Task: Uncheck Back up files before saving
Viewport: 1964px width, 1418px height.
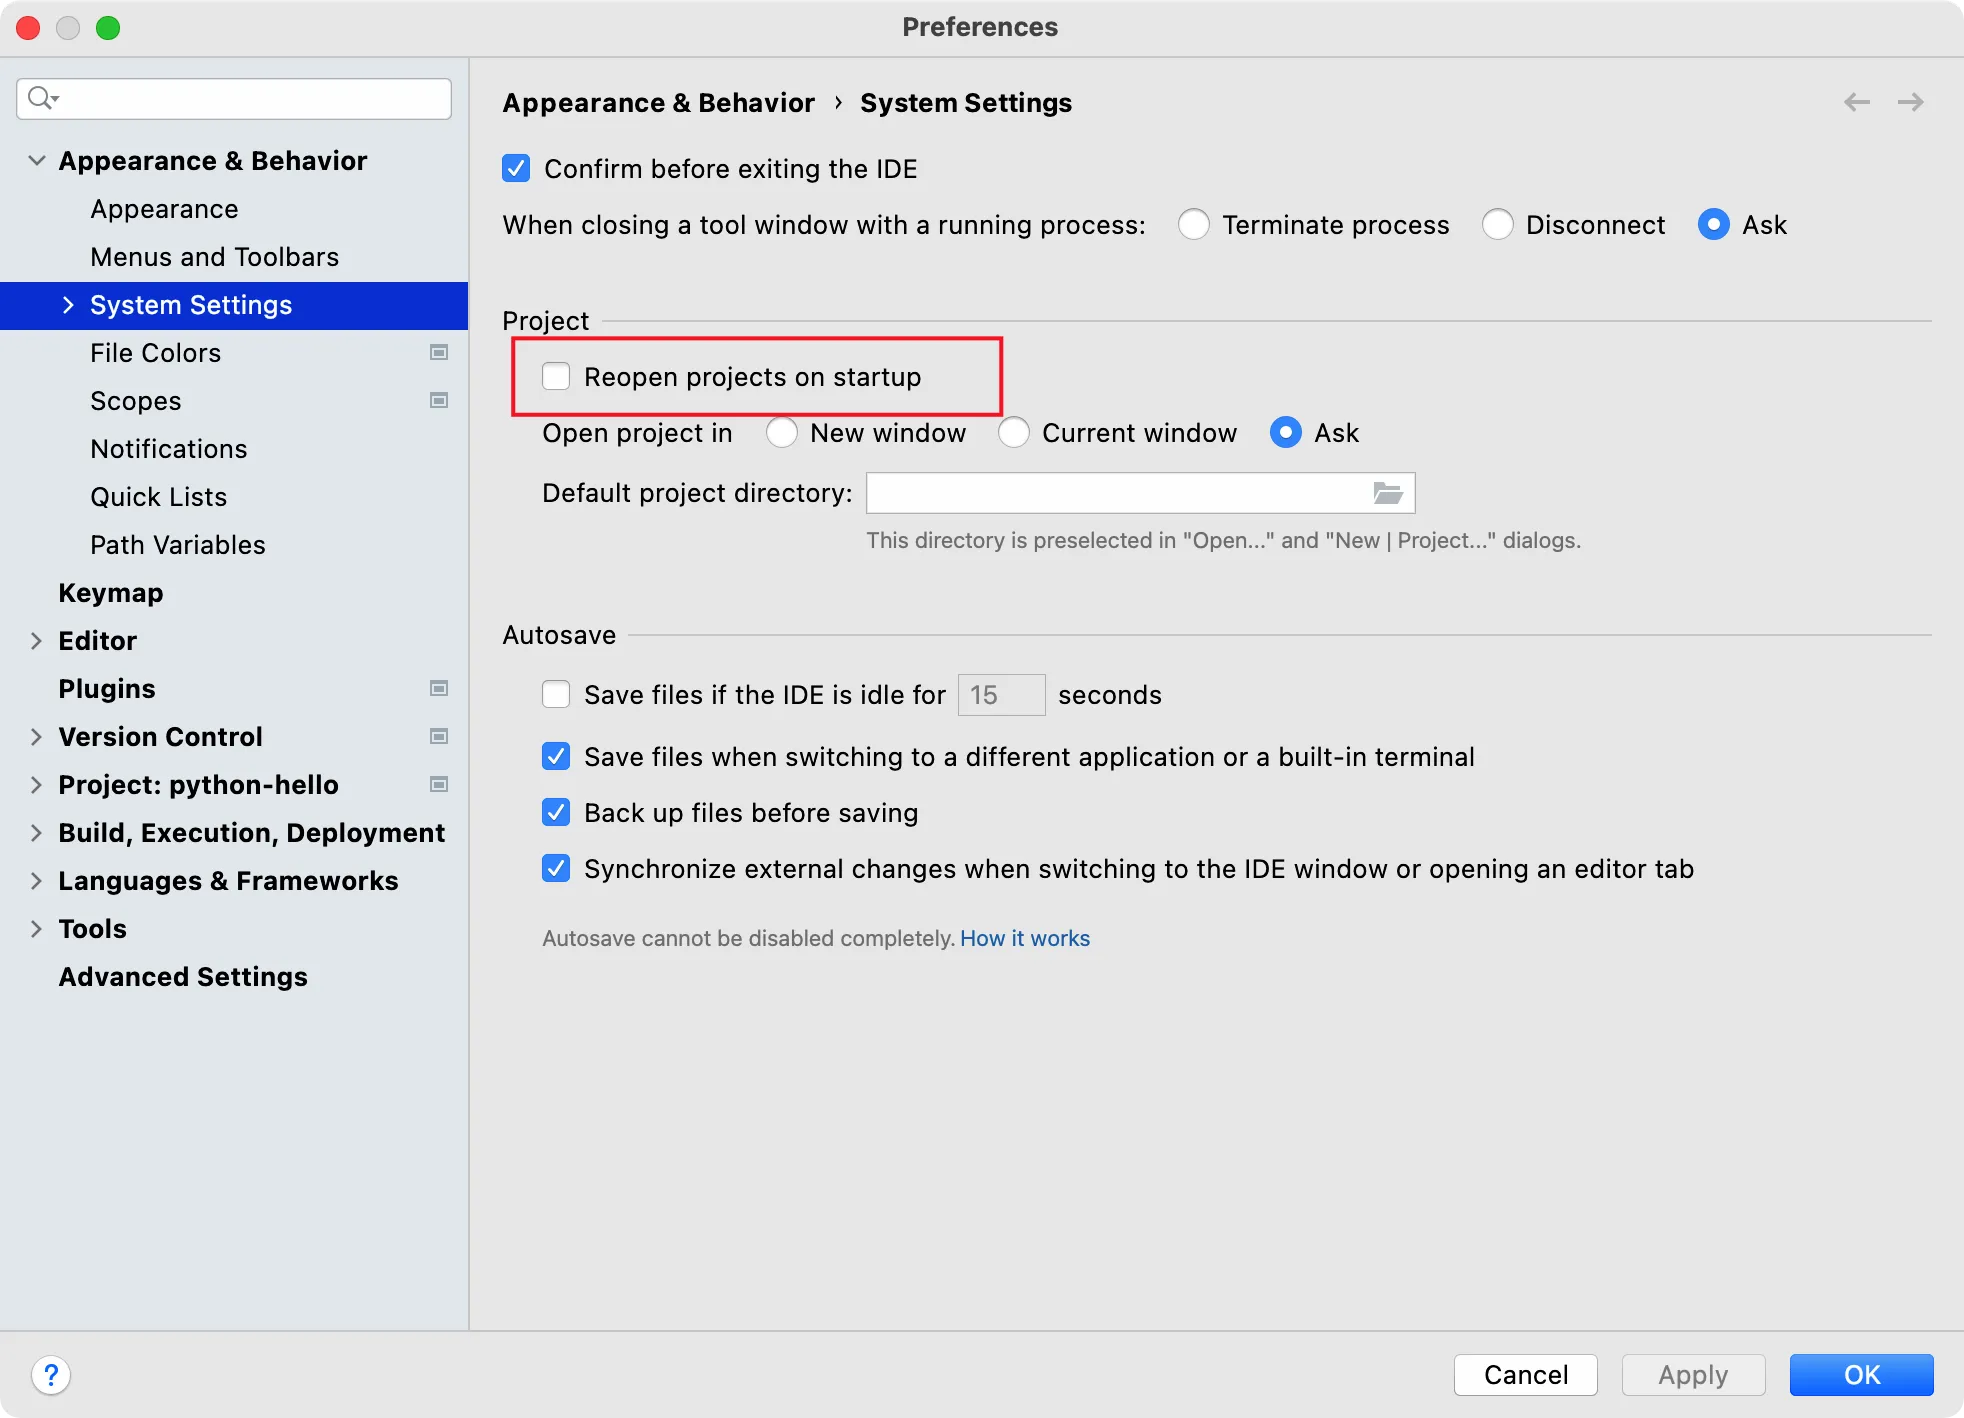Action: (x=556, y=812)
